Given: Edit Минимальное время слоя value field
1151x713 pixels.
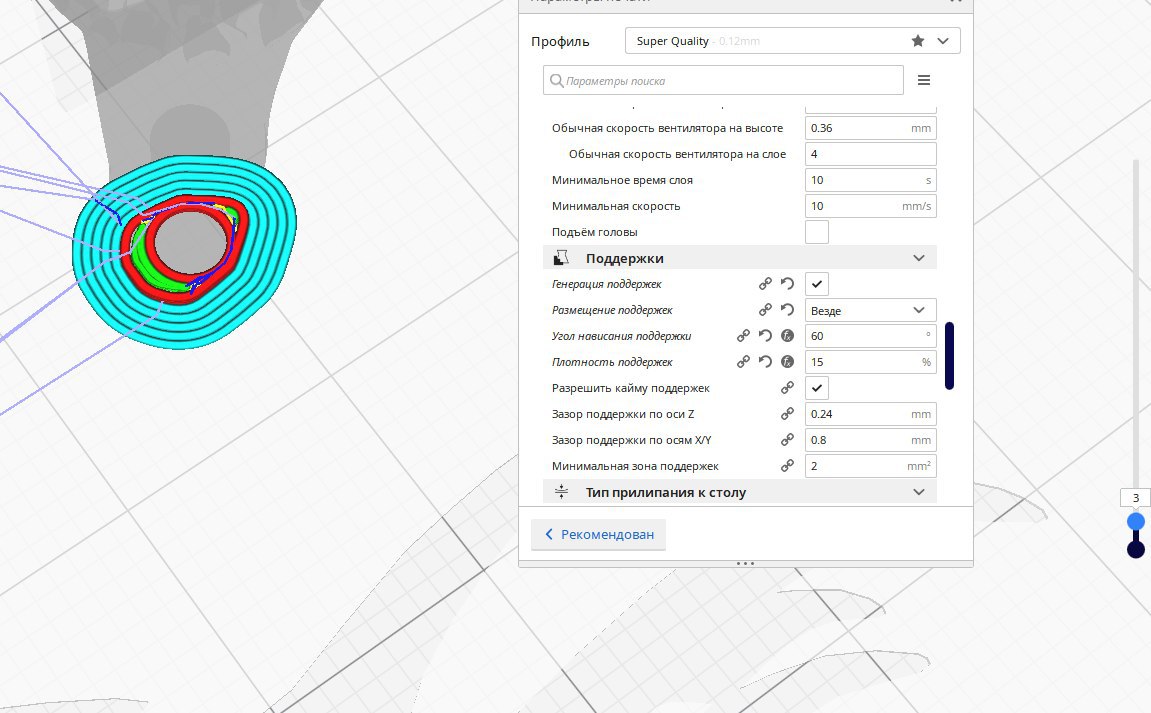Looking at the screenshot, I should pos(870,180).
